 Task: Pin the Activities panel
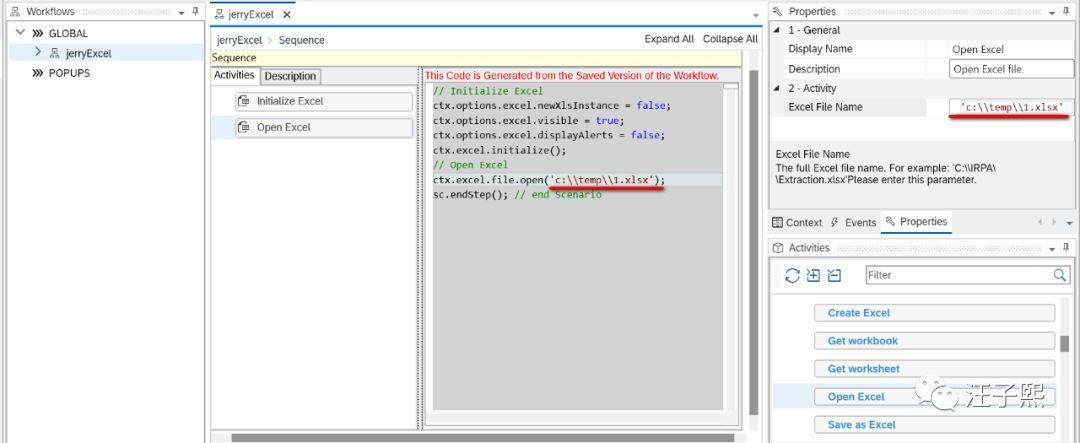pyautogui.click(x=1066, y=247)
